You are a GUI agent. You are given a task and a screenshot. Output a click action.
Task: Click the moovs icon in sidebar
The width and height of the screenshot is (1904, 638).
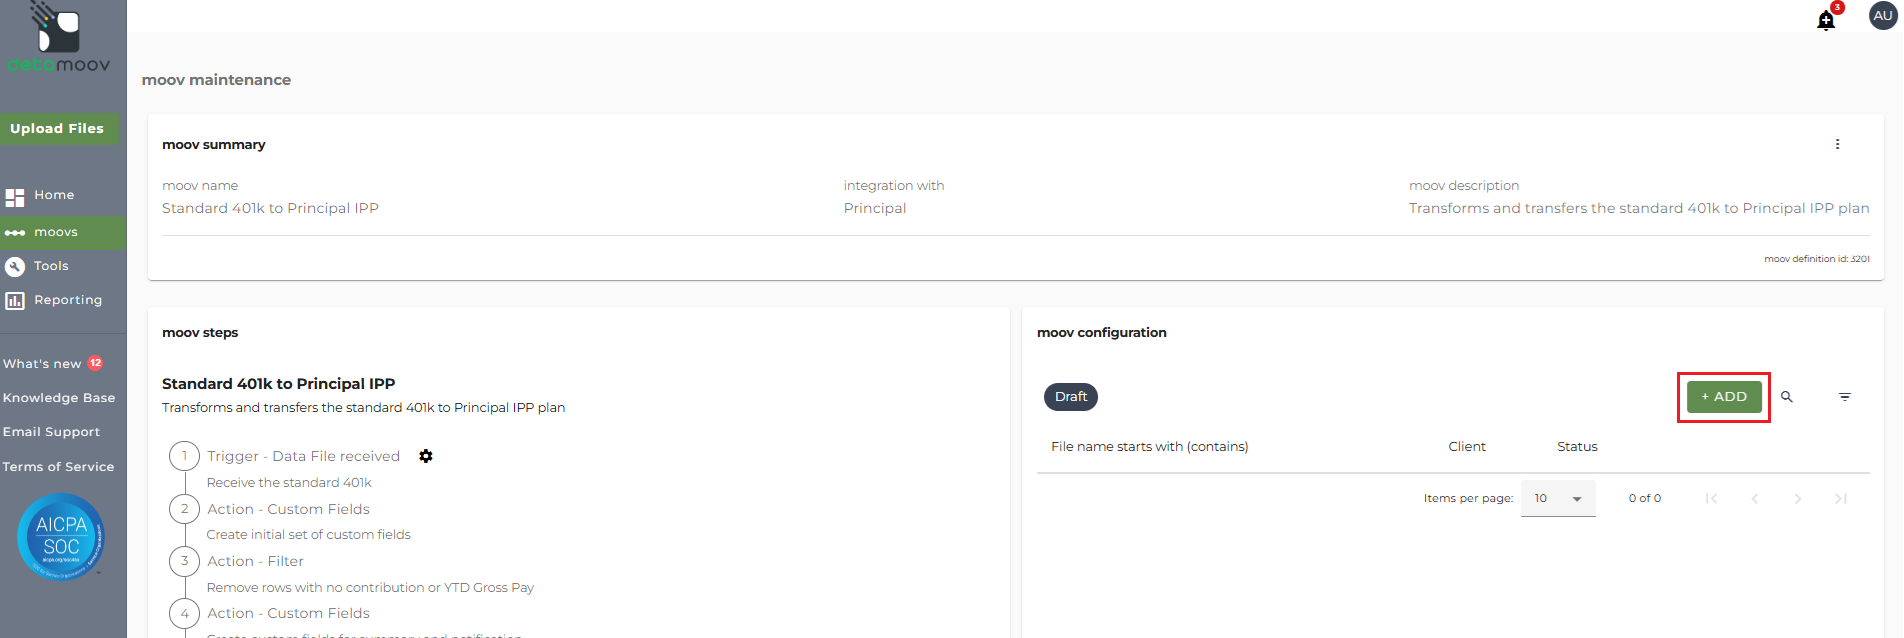pyautogui.click(x=15, y=232)
